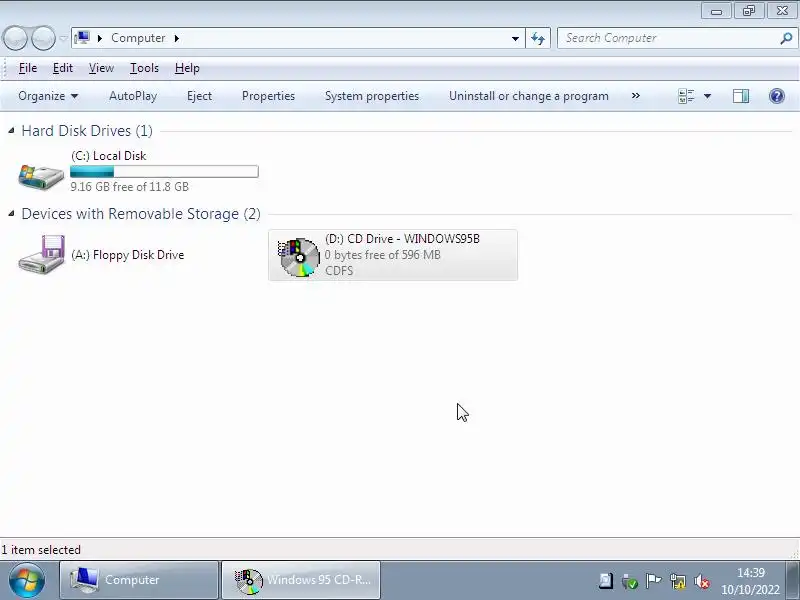Click '1 item selected' status bar text
This screenshot has height=600, width=800.
tap(41, 549)
